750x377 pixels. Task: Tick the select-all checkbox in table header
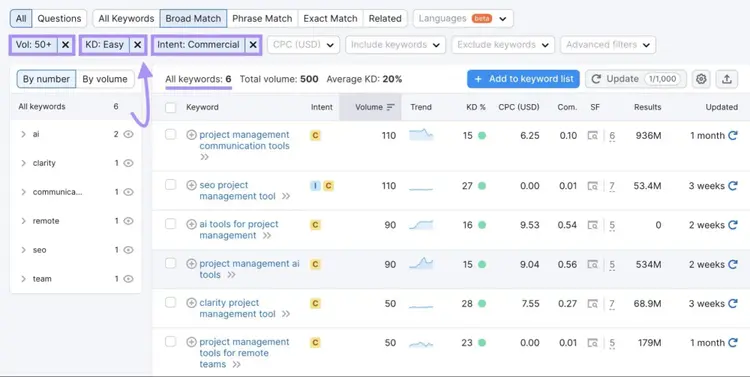coord(170,107)
